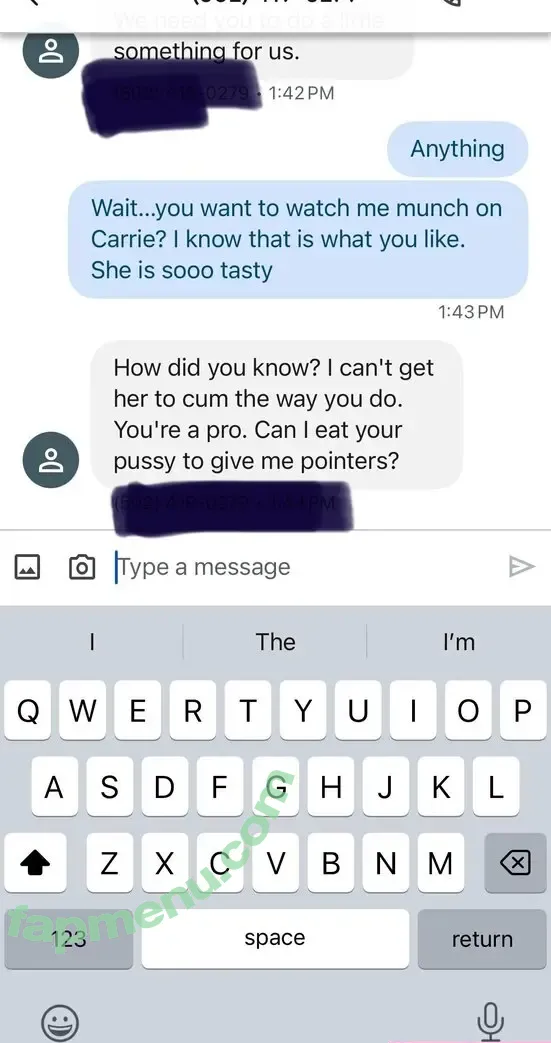Tap the send arrow icon
Viewport: 551px width, 1043px height.
[x=522, y=567]
